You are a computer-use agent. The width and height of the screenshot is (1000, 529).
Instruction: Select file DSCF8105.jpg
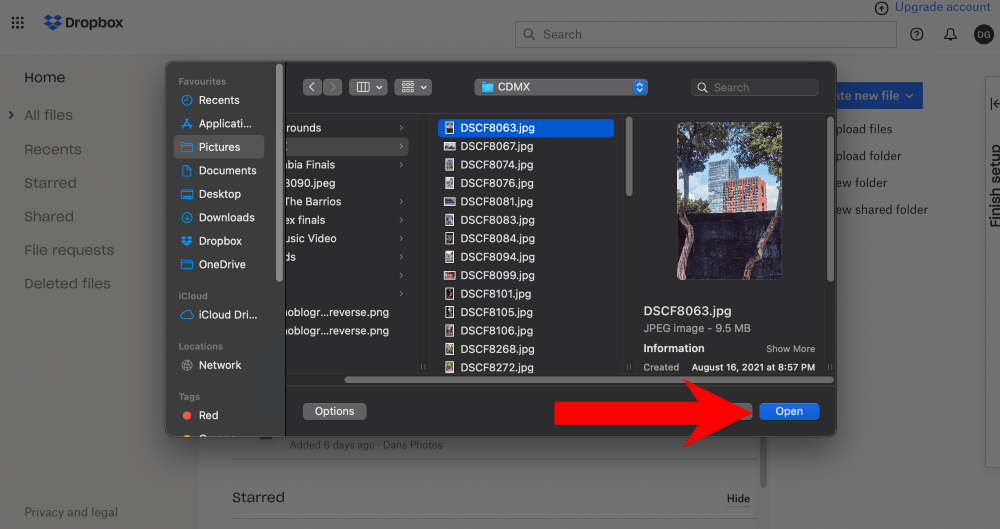coord(526,313)
